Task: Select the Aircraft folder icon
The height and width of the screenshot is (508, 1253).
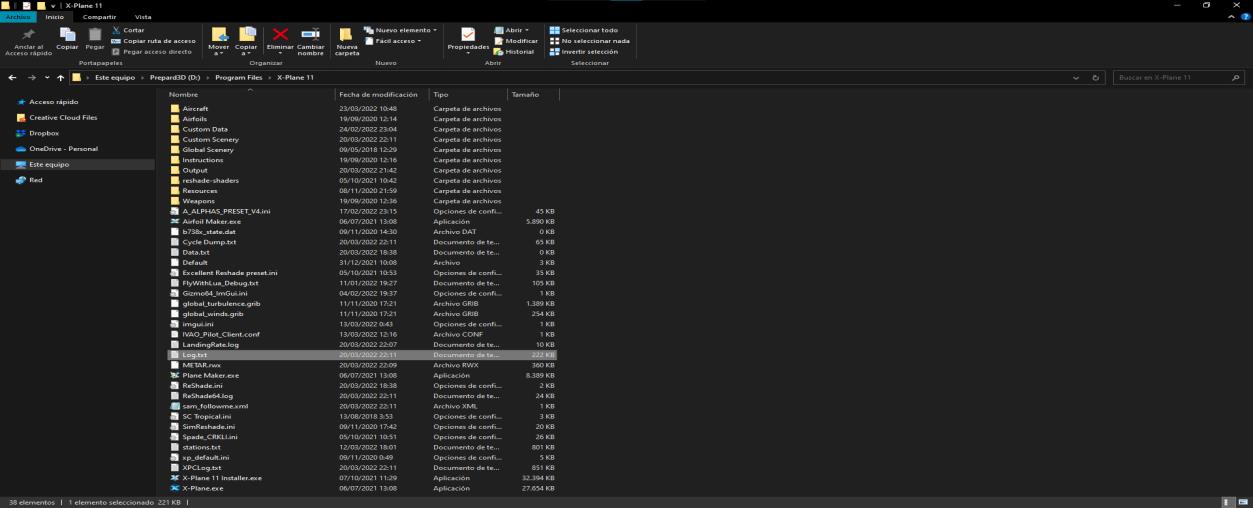Action: pos(175,108)
